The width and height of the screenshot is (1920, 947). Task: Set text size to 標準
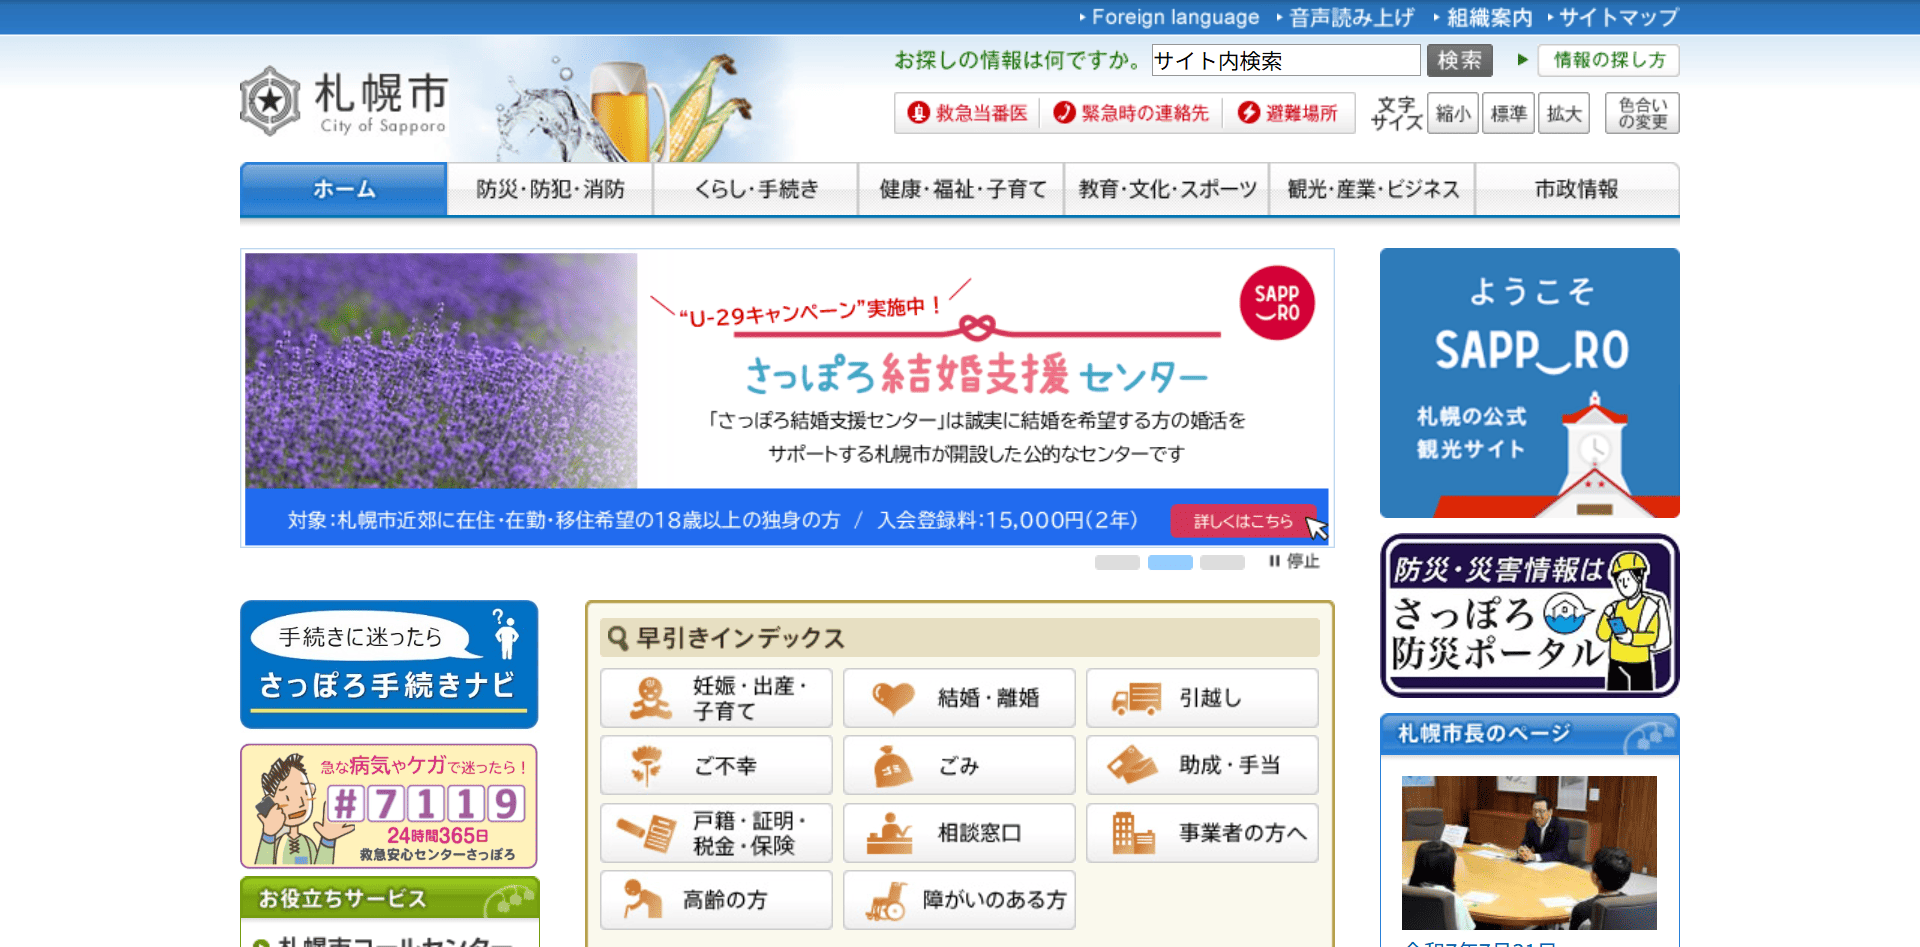coord(1508,114)
